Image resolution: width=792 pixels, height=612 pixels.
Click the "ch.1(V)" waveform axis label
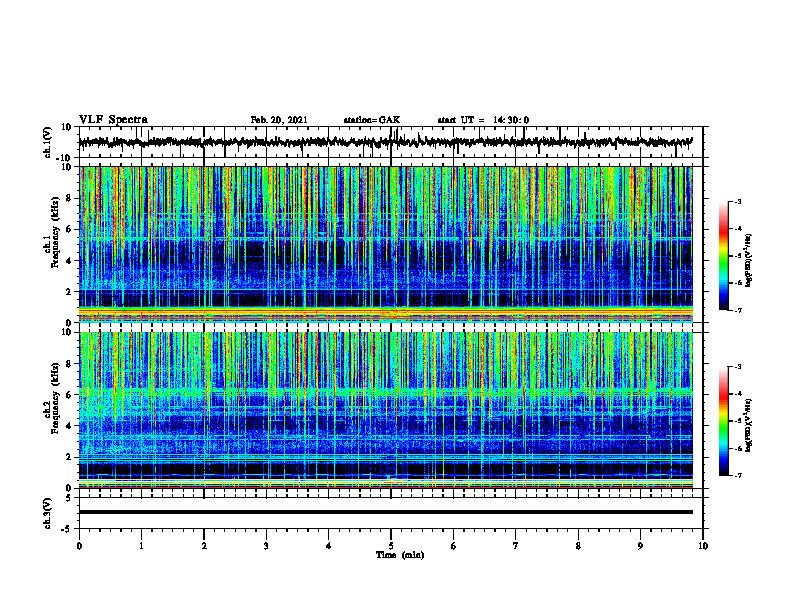click(48, 142)
